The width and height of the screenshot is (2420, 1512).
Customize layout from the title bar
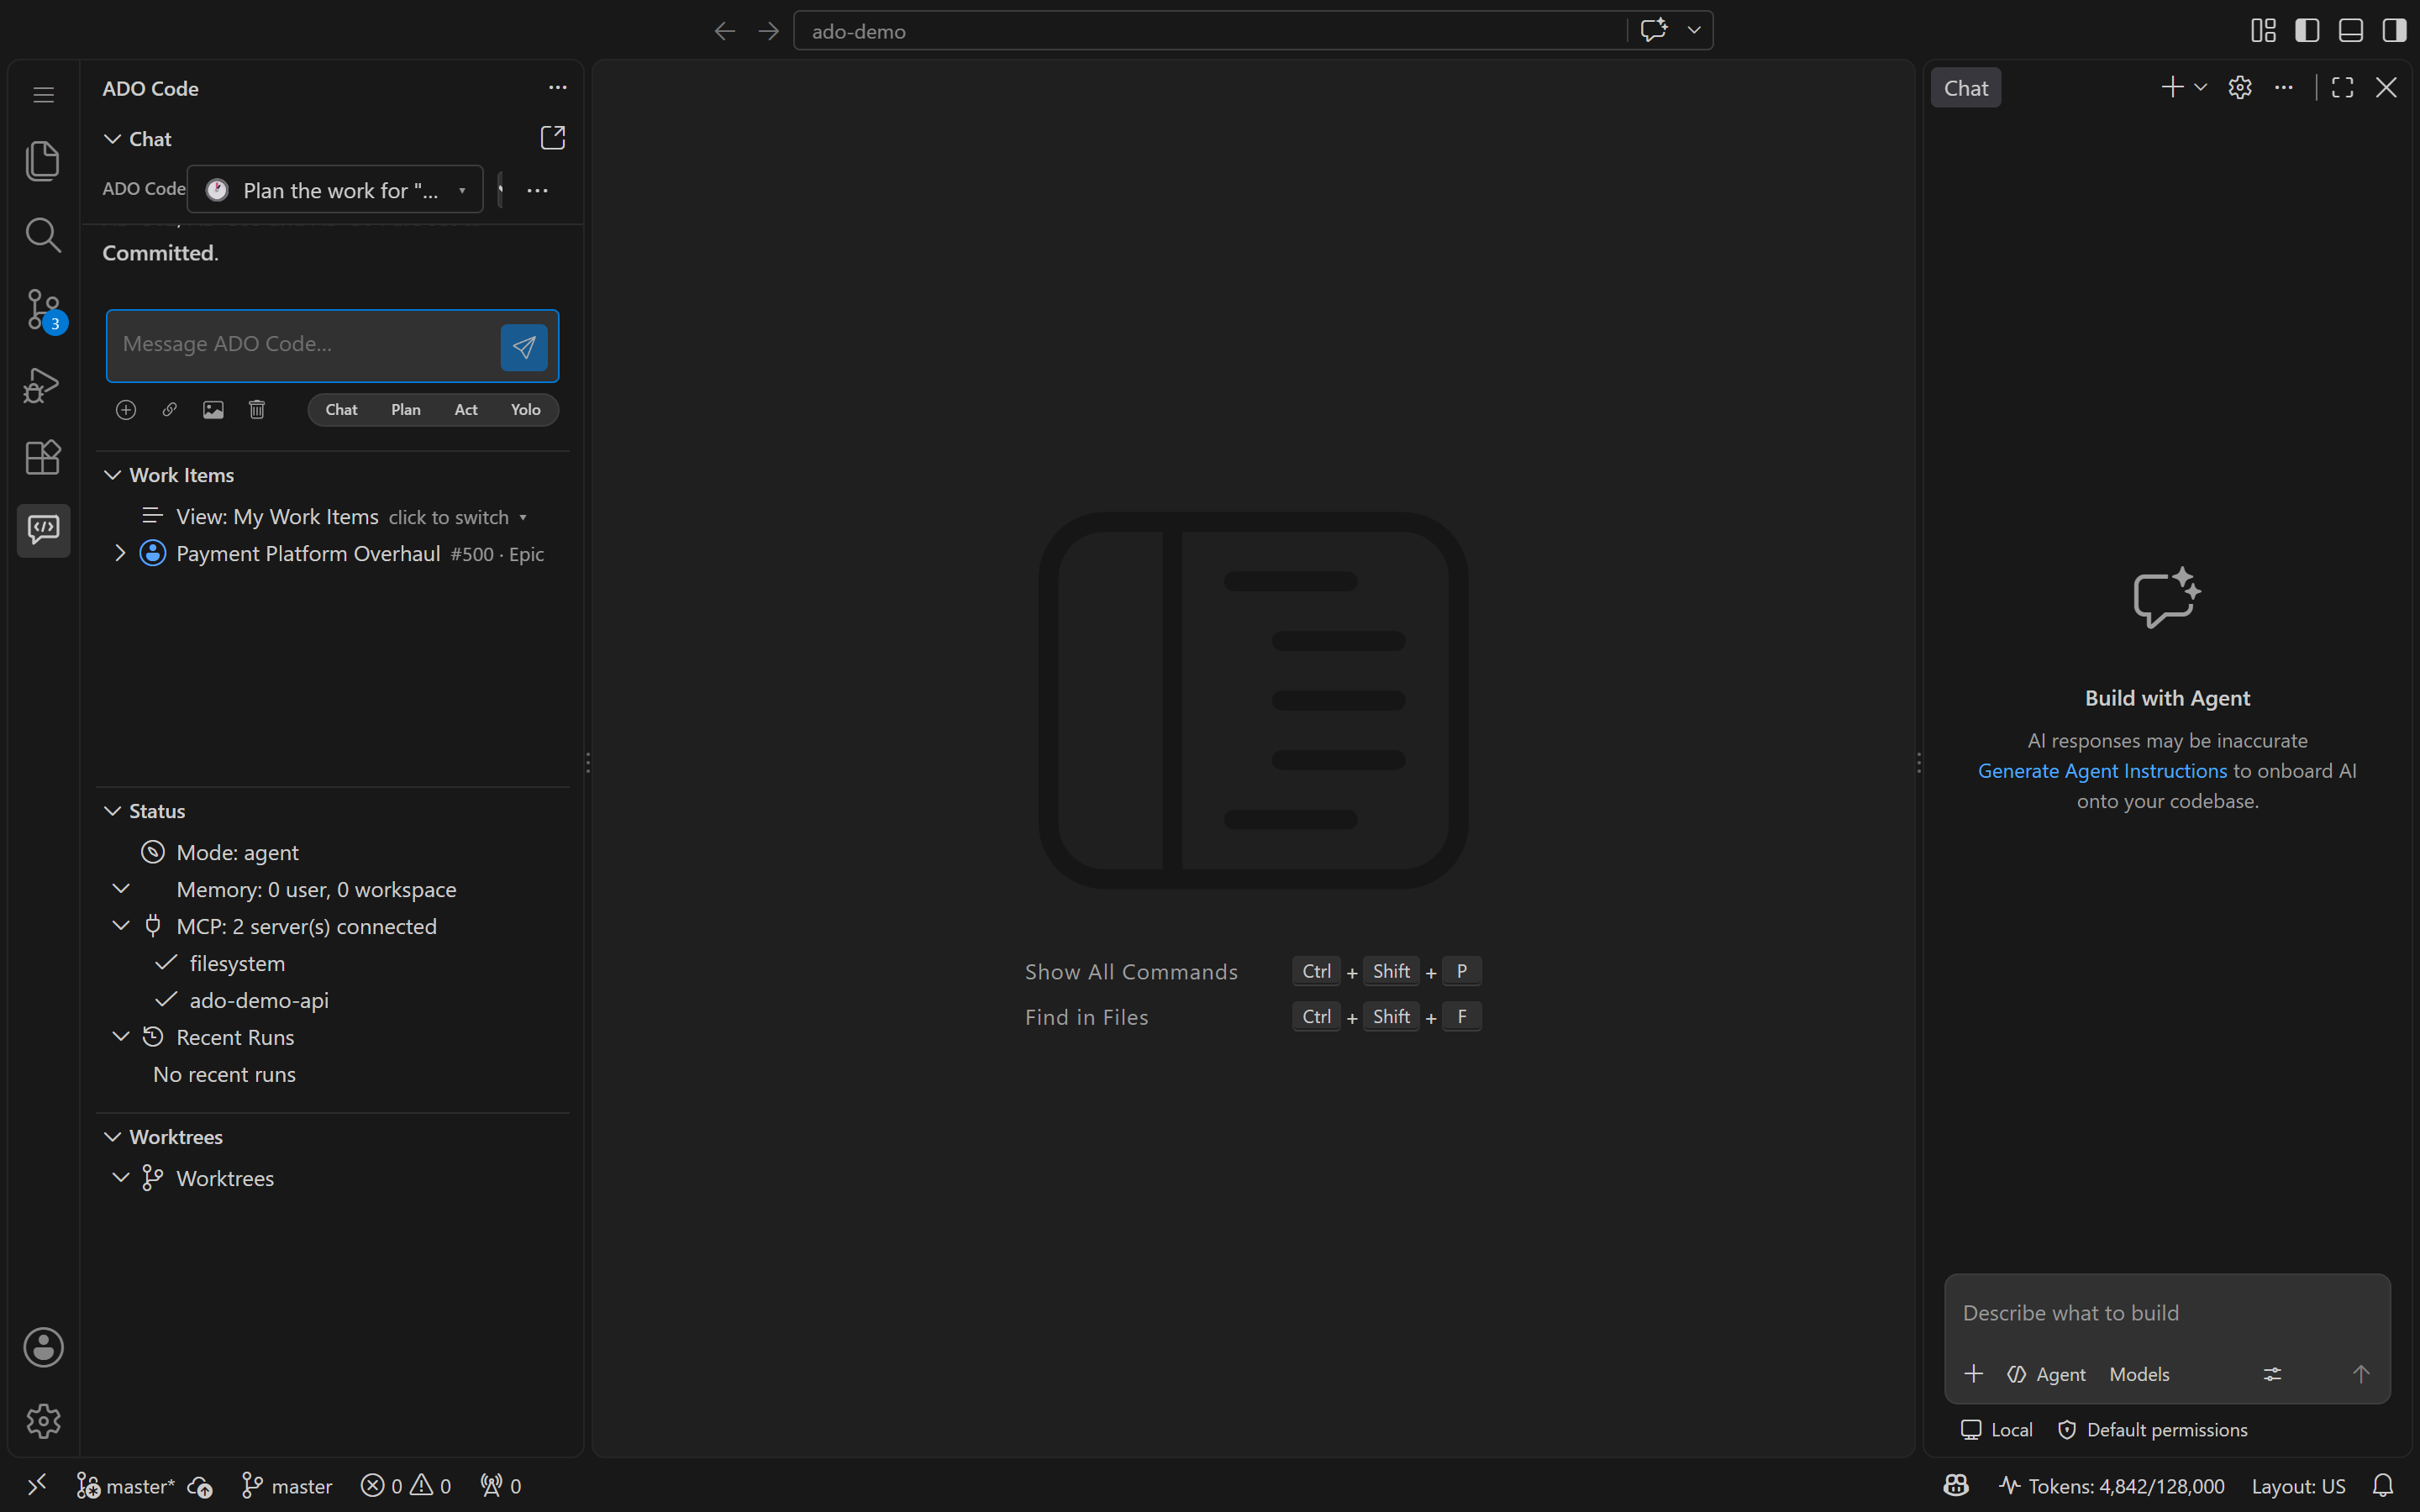click(x=2263, y=31)
